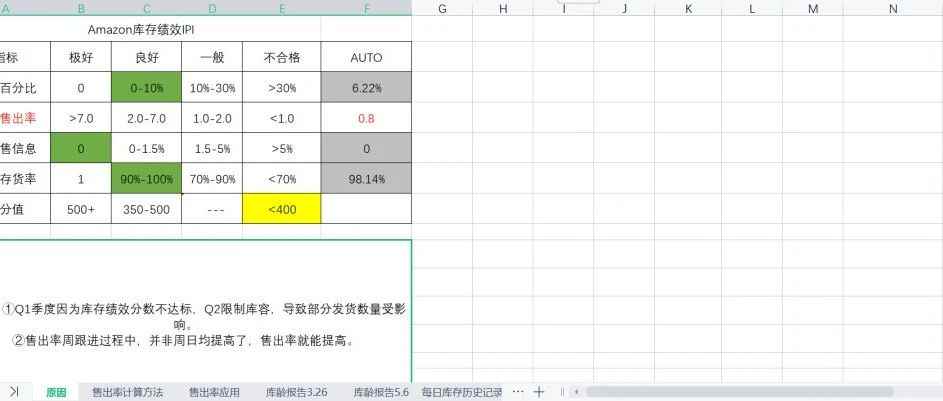
Task: Add a new sheet with the plus icon
Action: [539, 391]
